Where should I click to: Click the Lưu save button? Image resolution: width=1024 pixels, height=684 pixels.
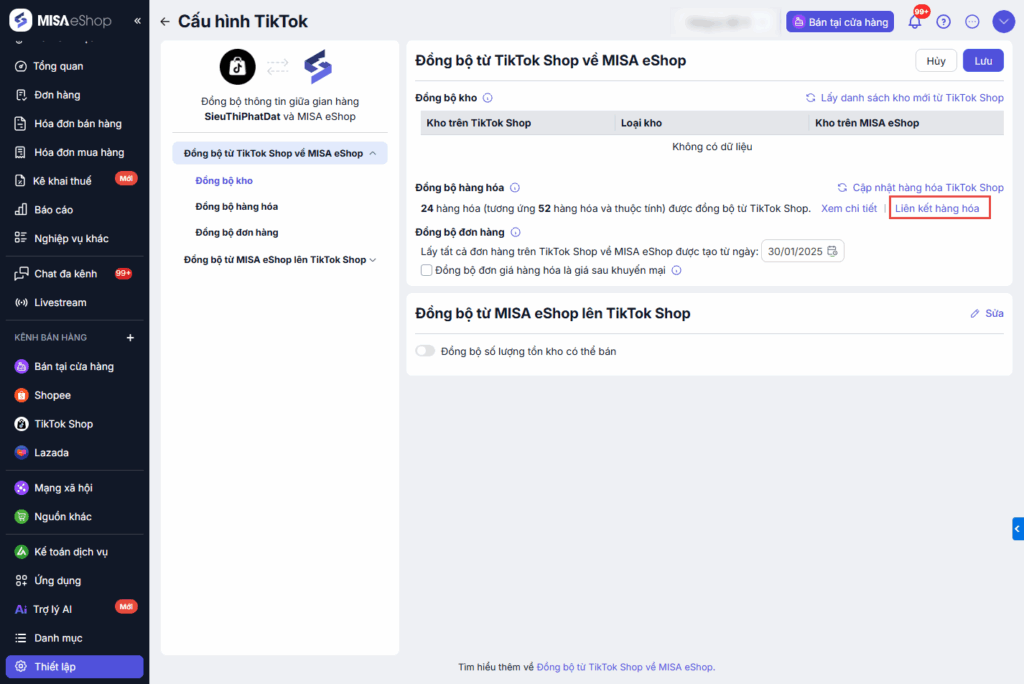[x=983, y=61]
